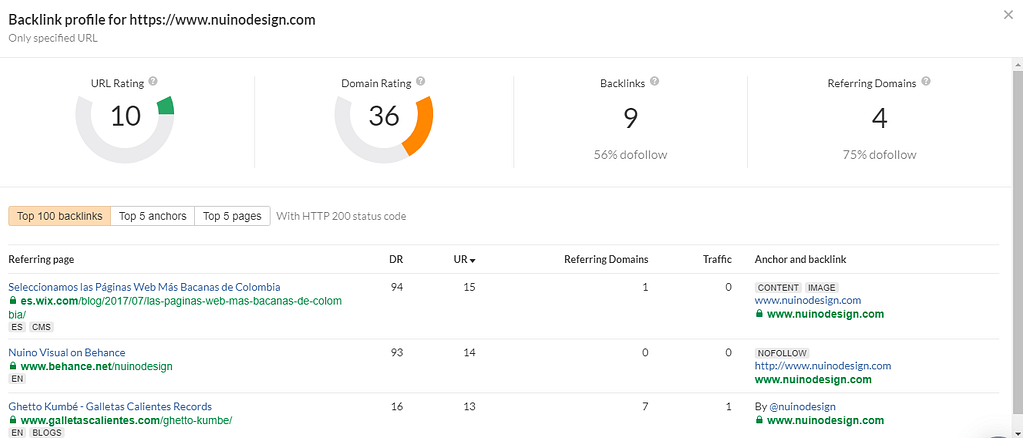Click UR value 13 in Ghetto Kumbé row
Viewport: 1023px width, 438px height.
click(468, 406)
